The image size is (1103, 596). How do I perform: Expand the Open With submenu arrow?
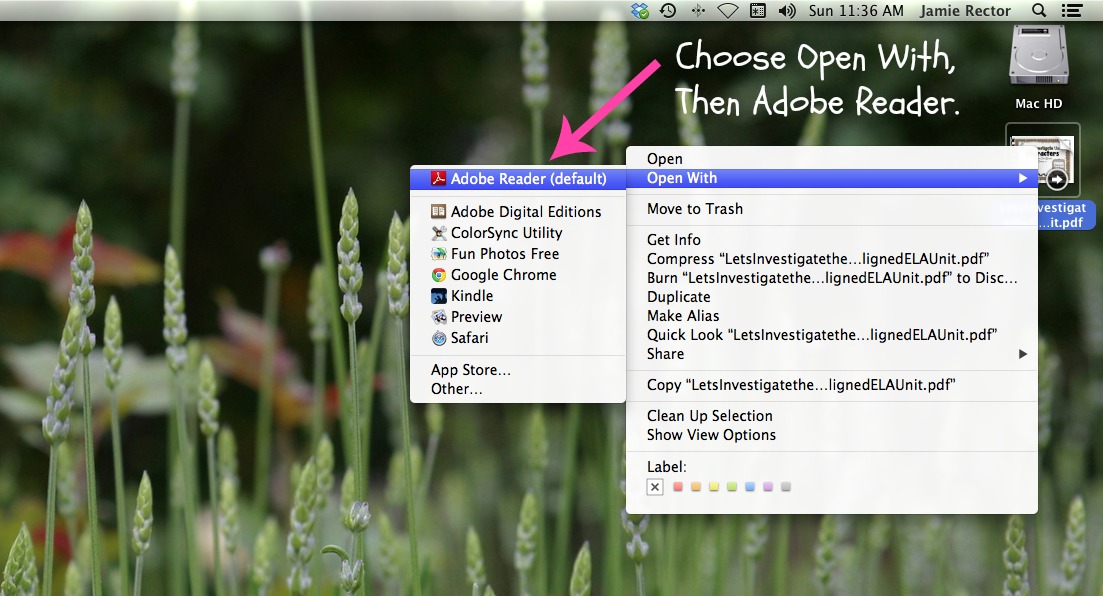[x=1023, y=178]
